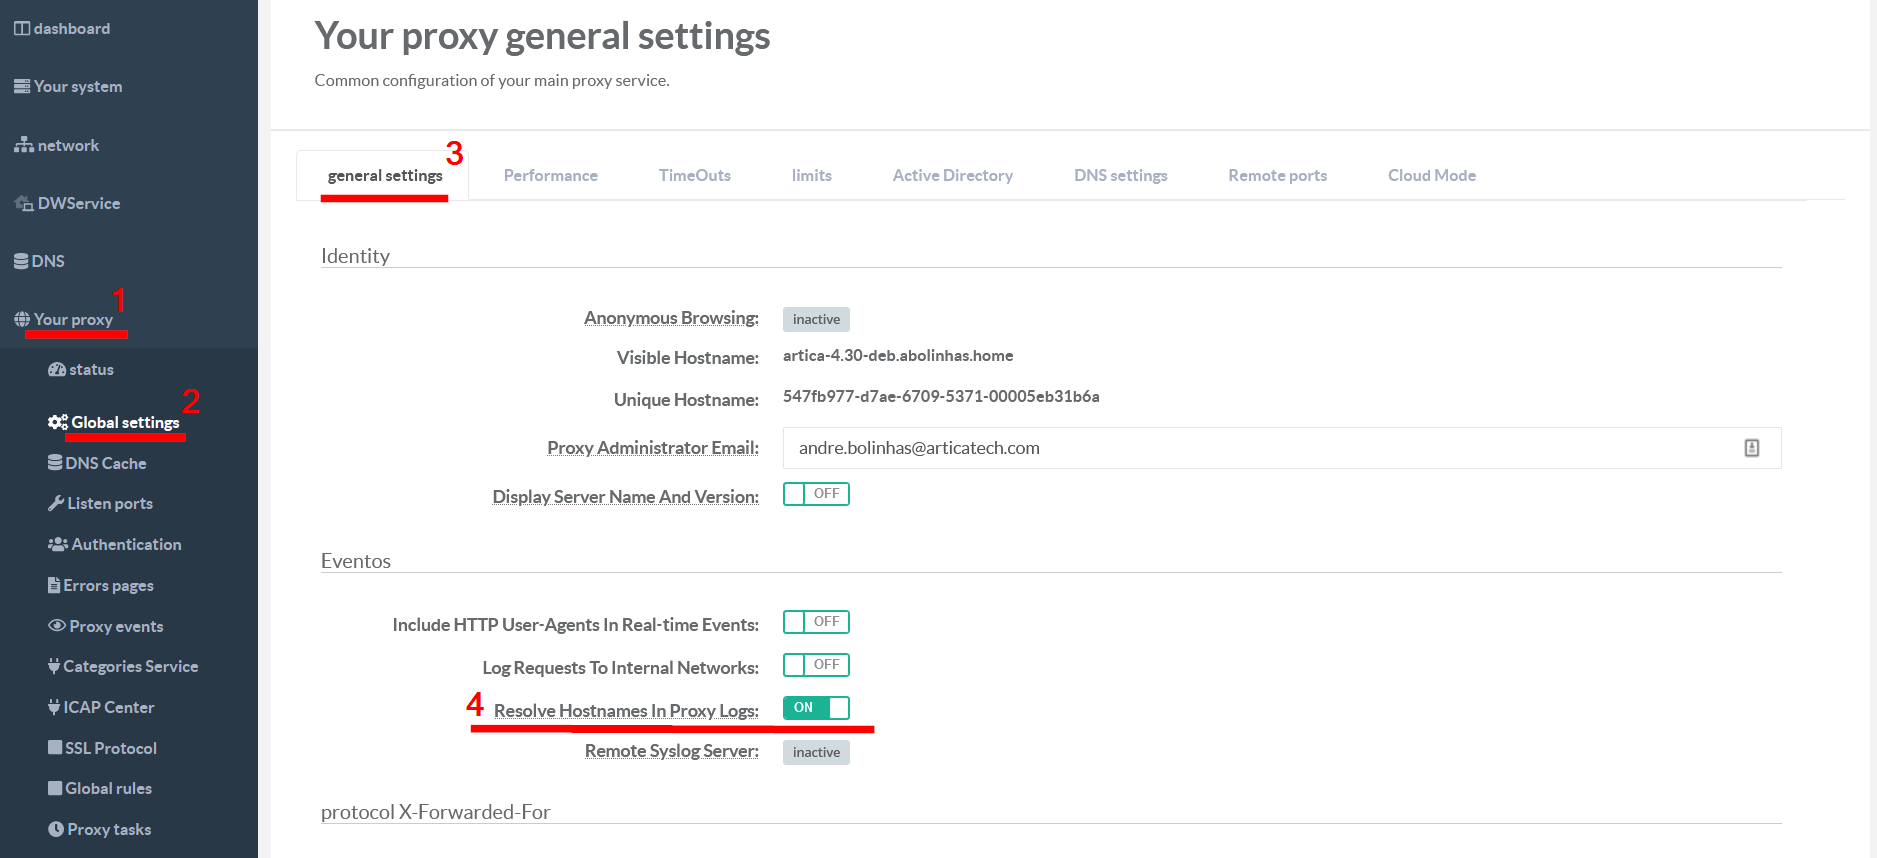Screen dimensions: 1877x858
Task: Click the Authentication users icon
Action: [58, 545]
